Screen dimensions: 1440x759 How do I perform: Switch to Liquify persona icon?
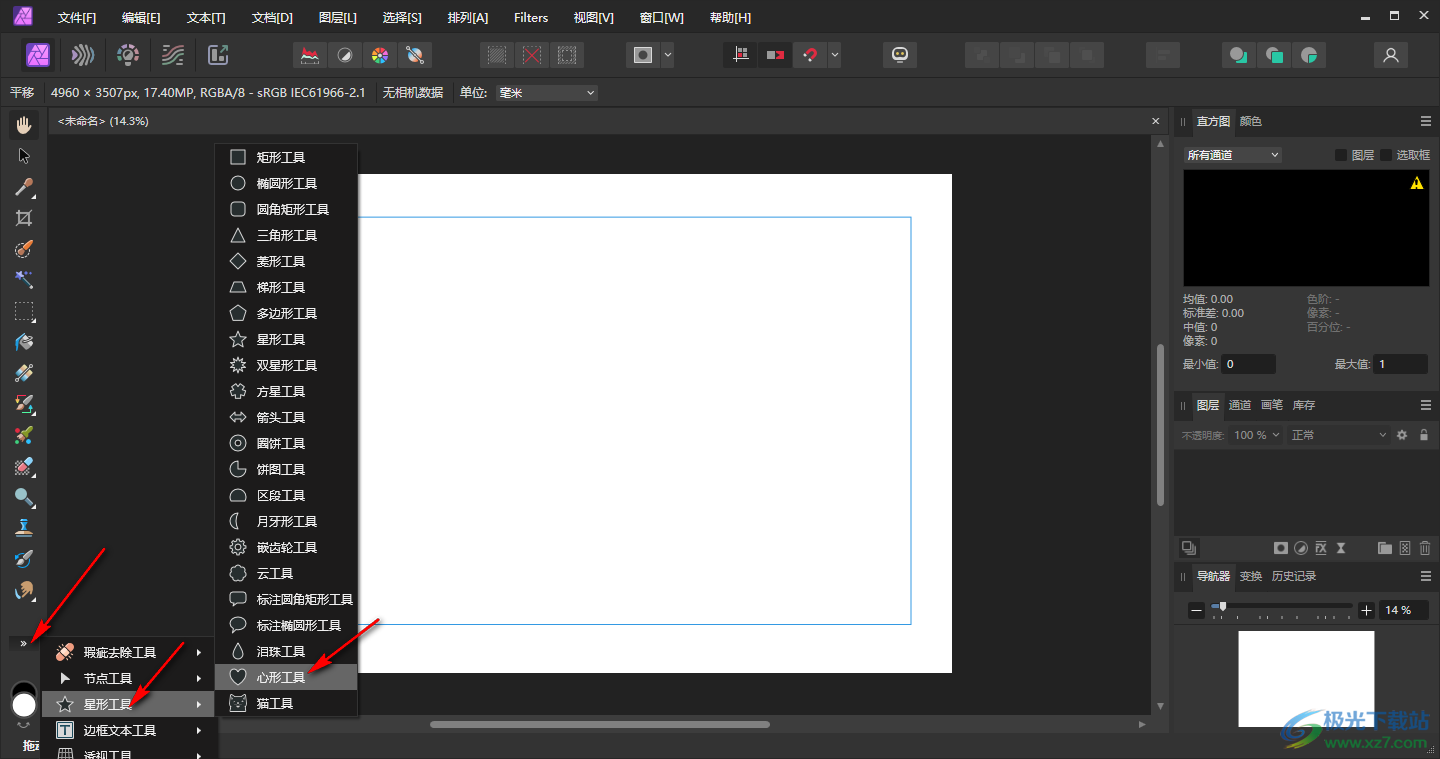(x=83, y=55)
